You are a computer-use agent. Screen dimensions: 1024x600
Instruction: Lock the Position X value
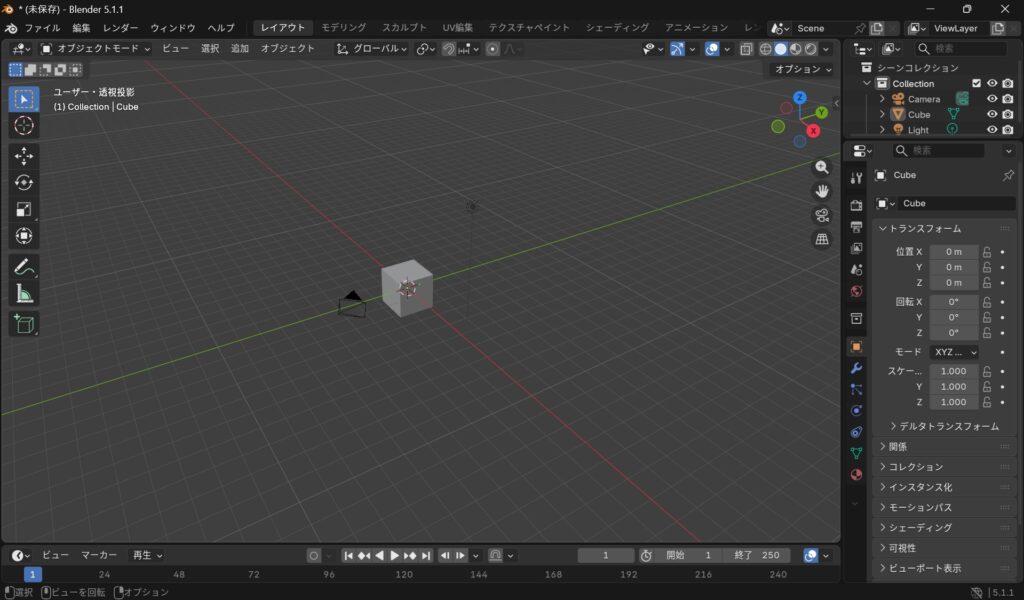(987, 252)
